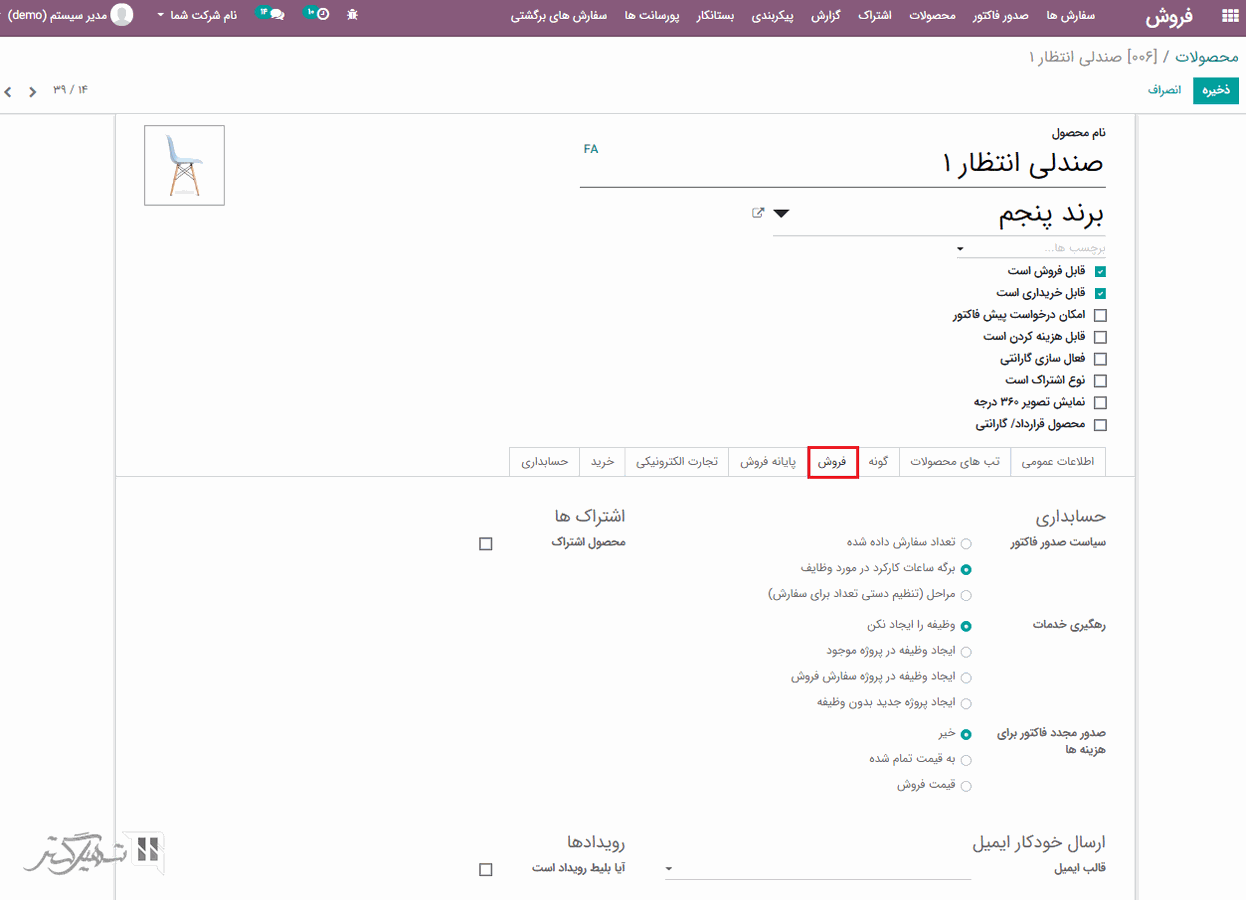Screen dimensions: 1246x900
Task: Uncheck the 'قابل فروش است' checkbox
Action: point(1100,271)
